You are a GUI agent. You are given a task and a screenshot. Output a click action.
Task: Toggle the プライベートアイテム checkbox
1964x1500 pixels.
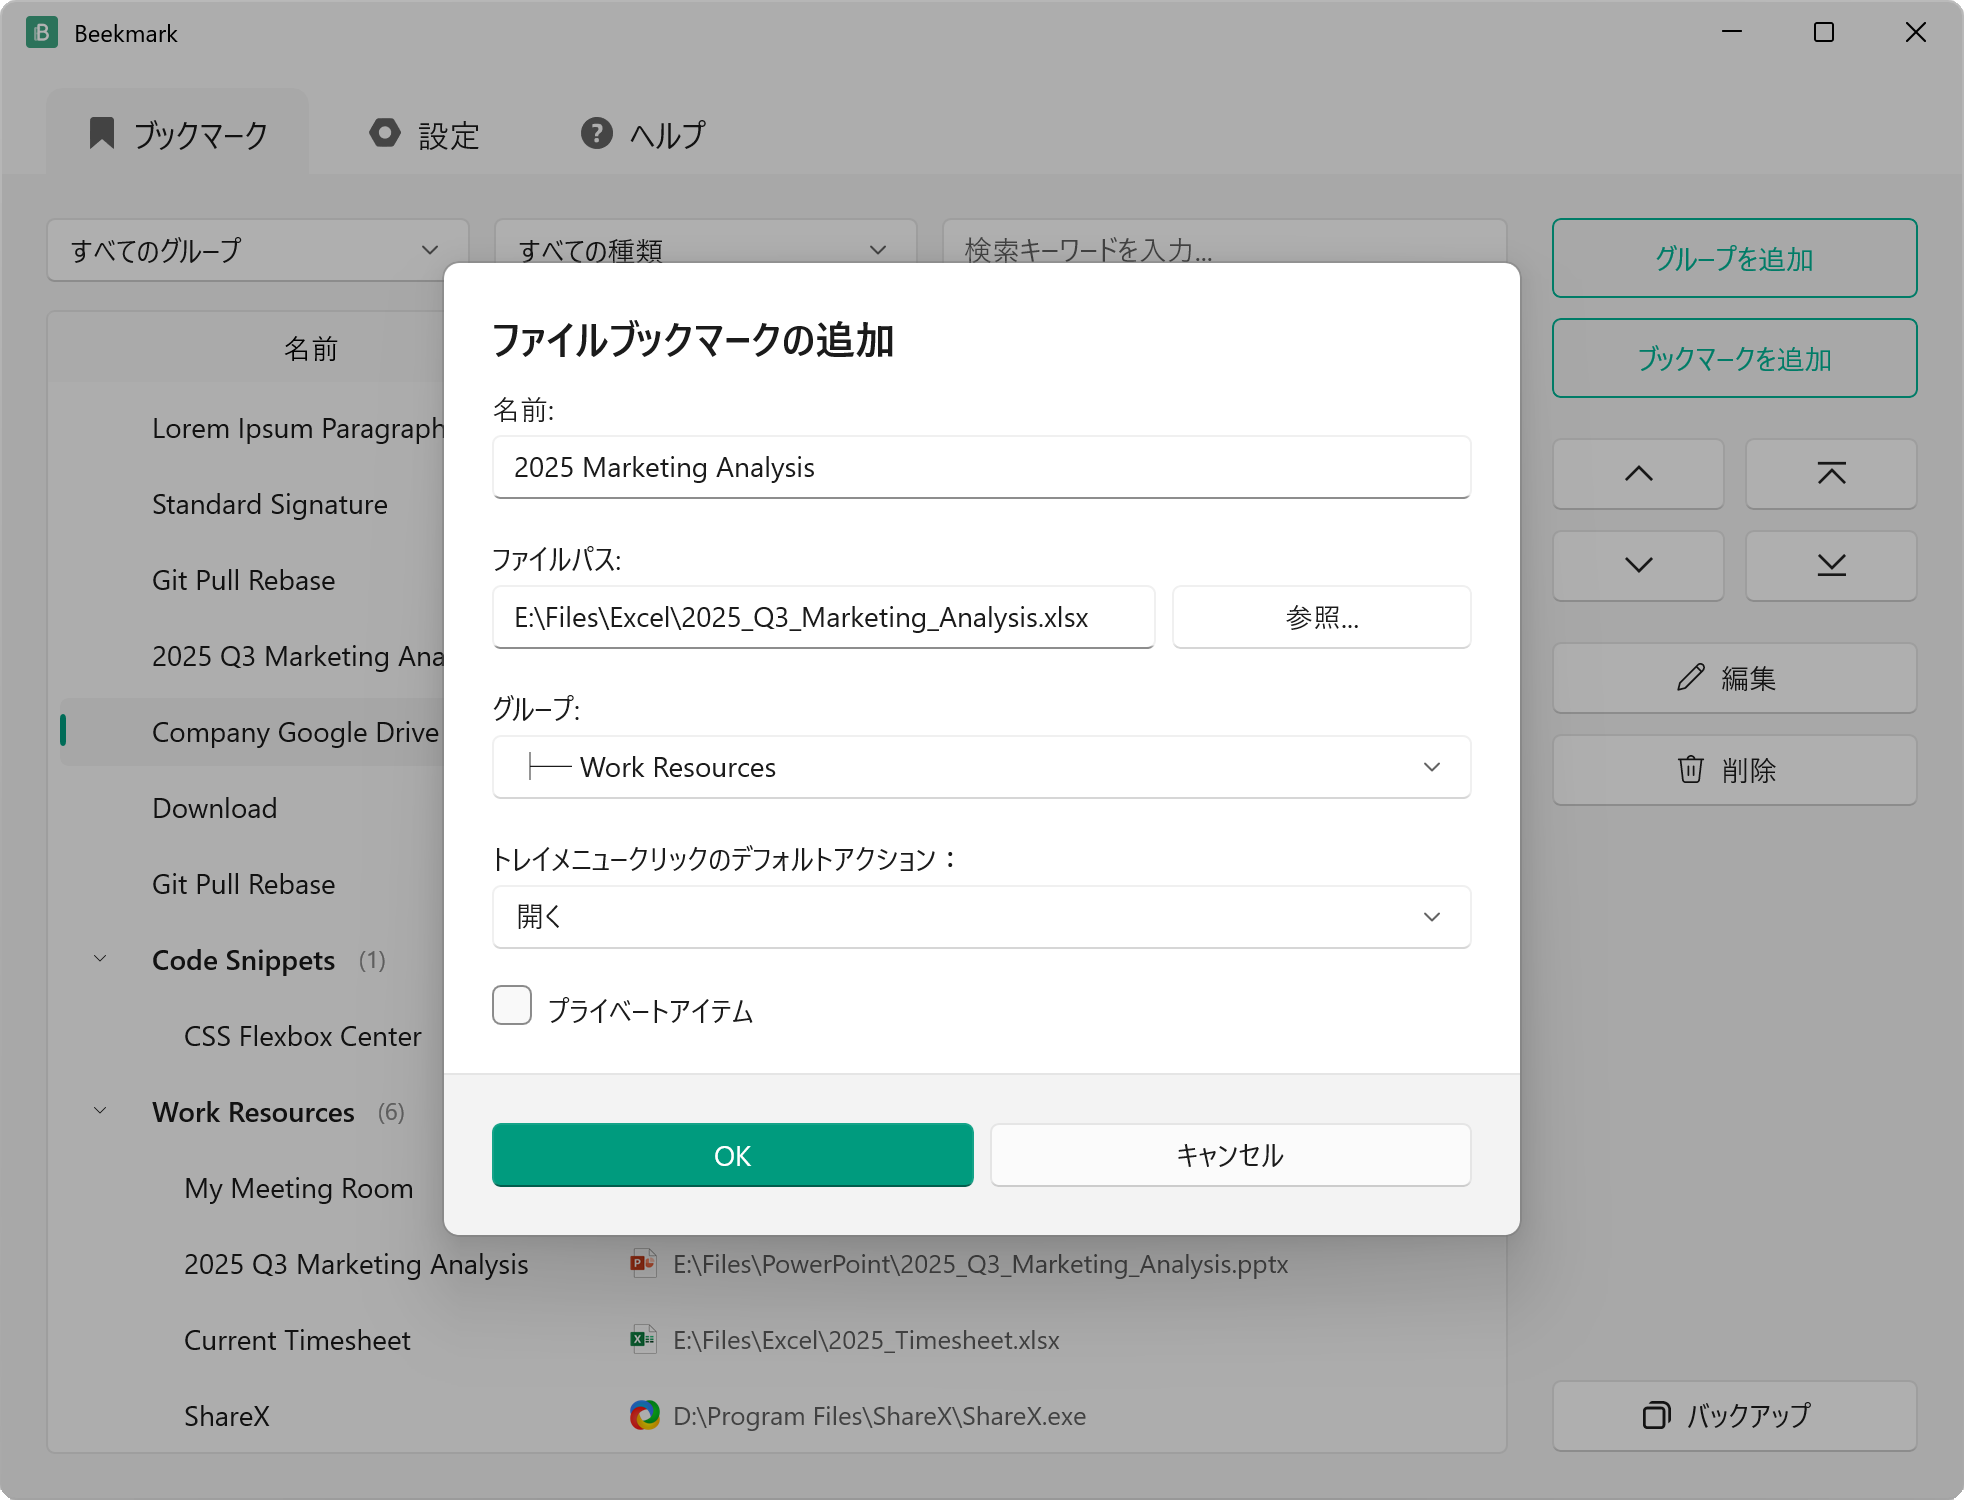(x=512, y=1006)
